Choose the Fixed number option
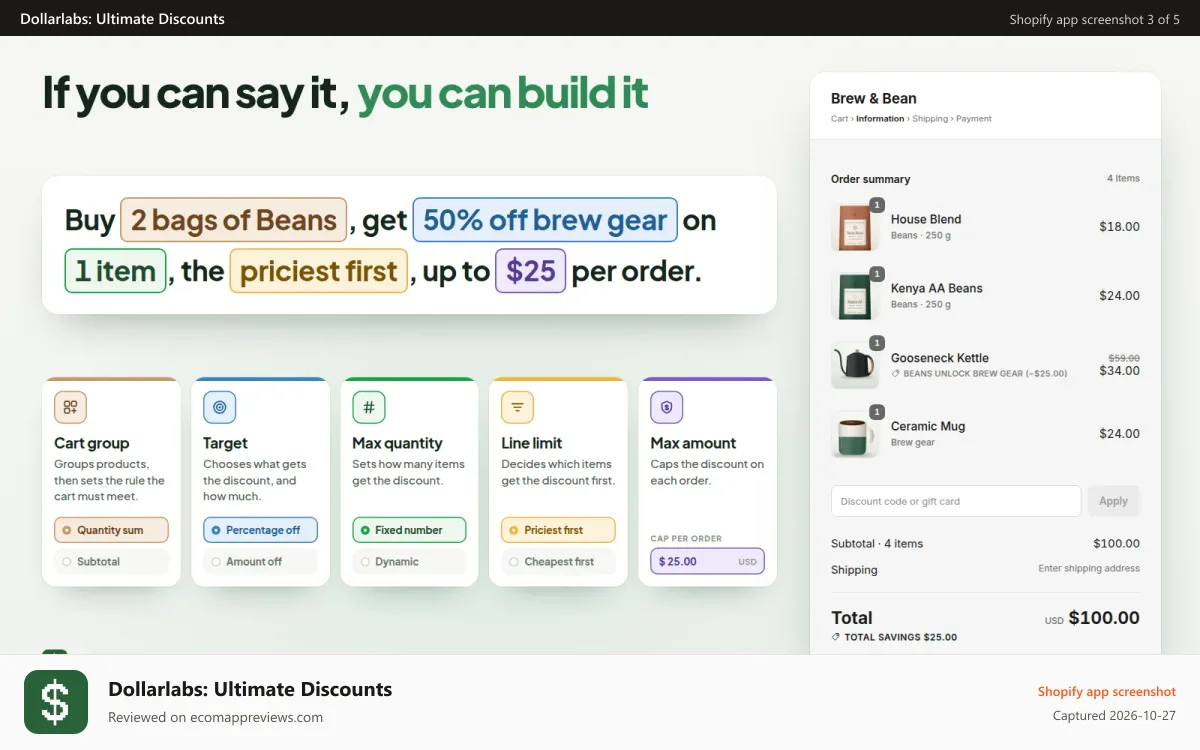 point(409,530)
